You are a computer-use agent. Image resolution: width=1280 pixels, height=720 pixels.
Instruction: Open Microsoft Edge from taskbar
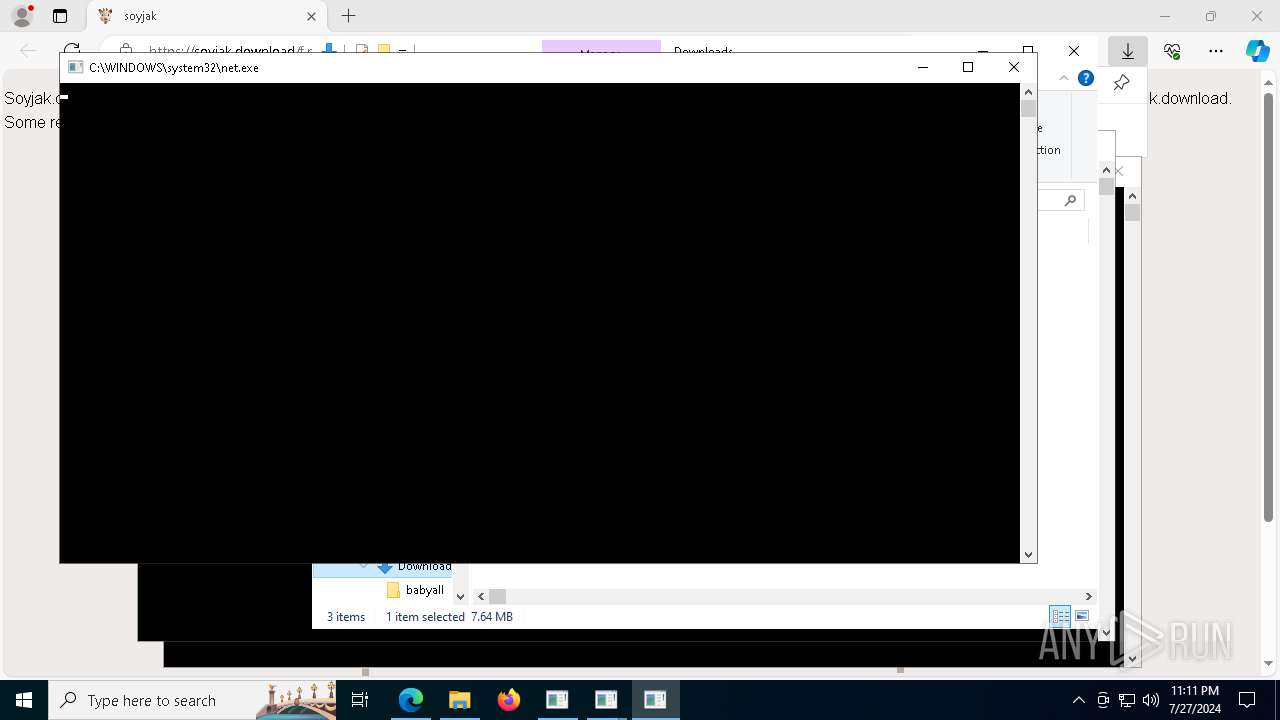coord(411,700)
